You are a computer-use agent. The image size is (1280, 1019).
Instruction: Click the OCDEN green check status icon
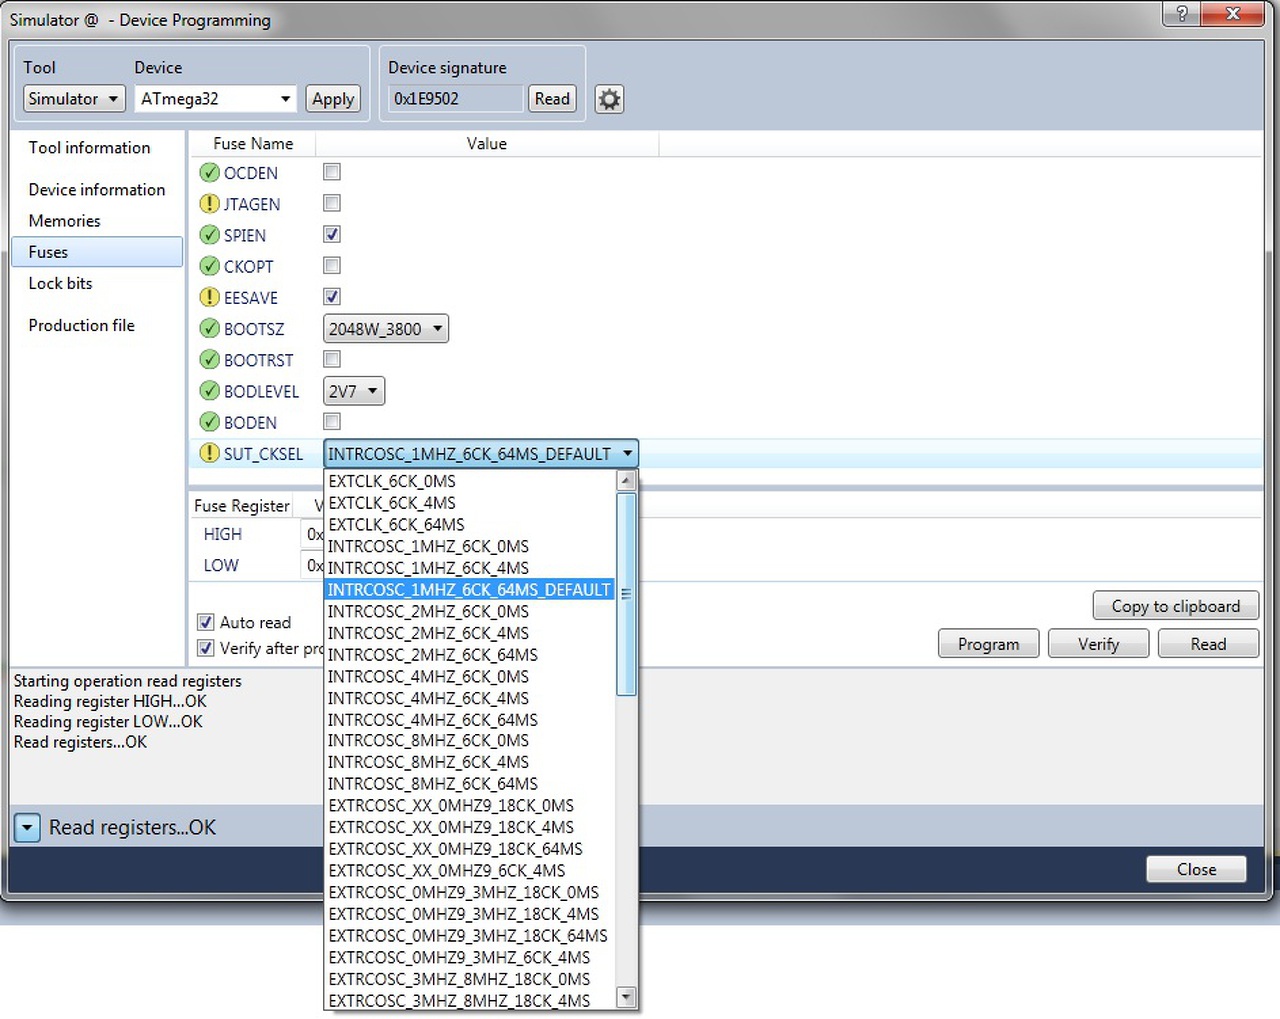point(209,173)
